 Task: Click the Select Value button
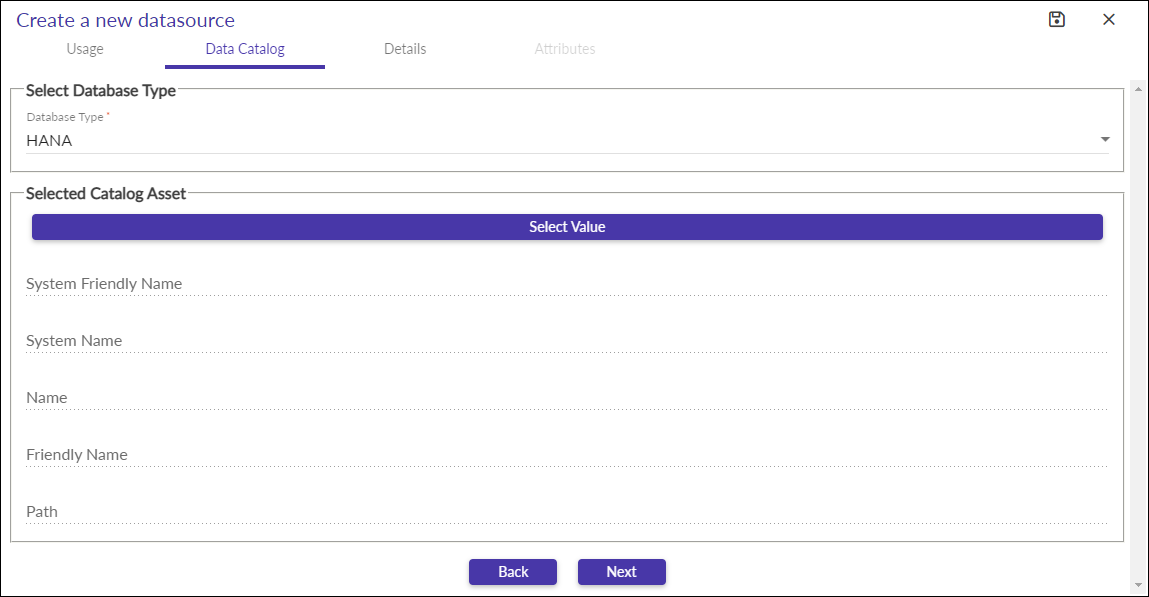567,227
